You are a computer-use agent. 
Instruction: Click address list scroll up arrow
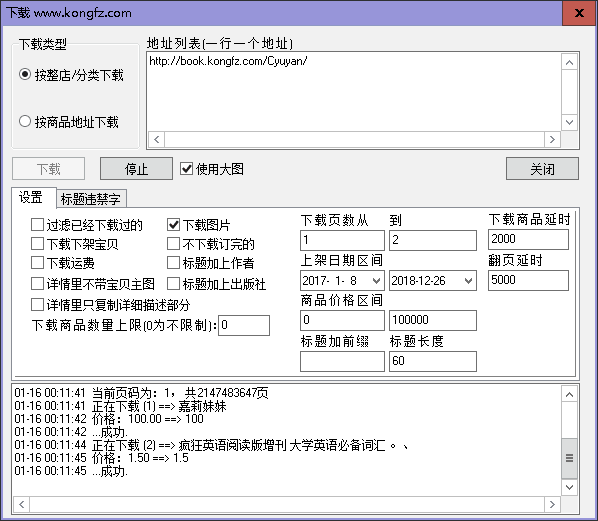coord(569,62)
